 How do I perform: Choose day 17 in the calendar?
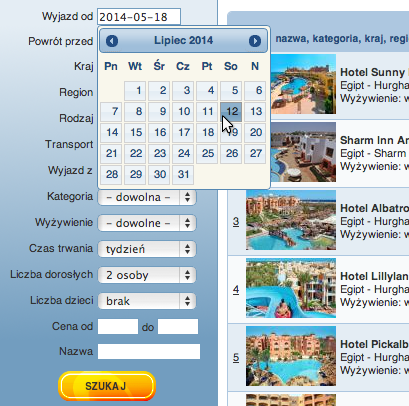183,132
